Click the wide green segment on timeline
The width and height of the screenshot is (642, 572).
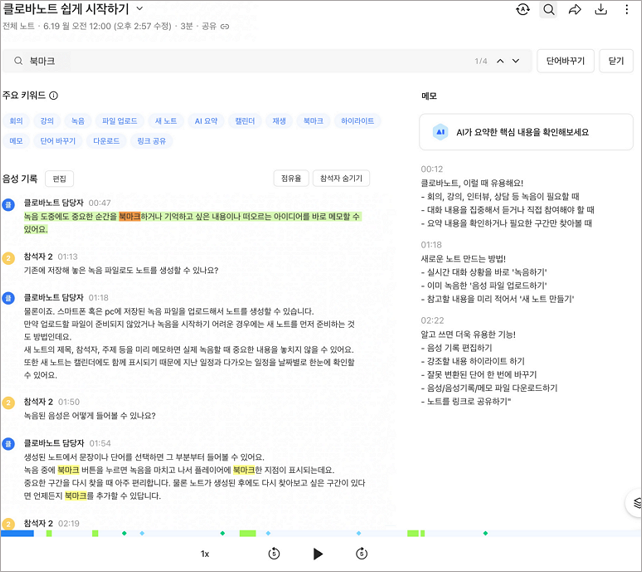(248, 534)
